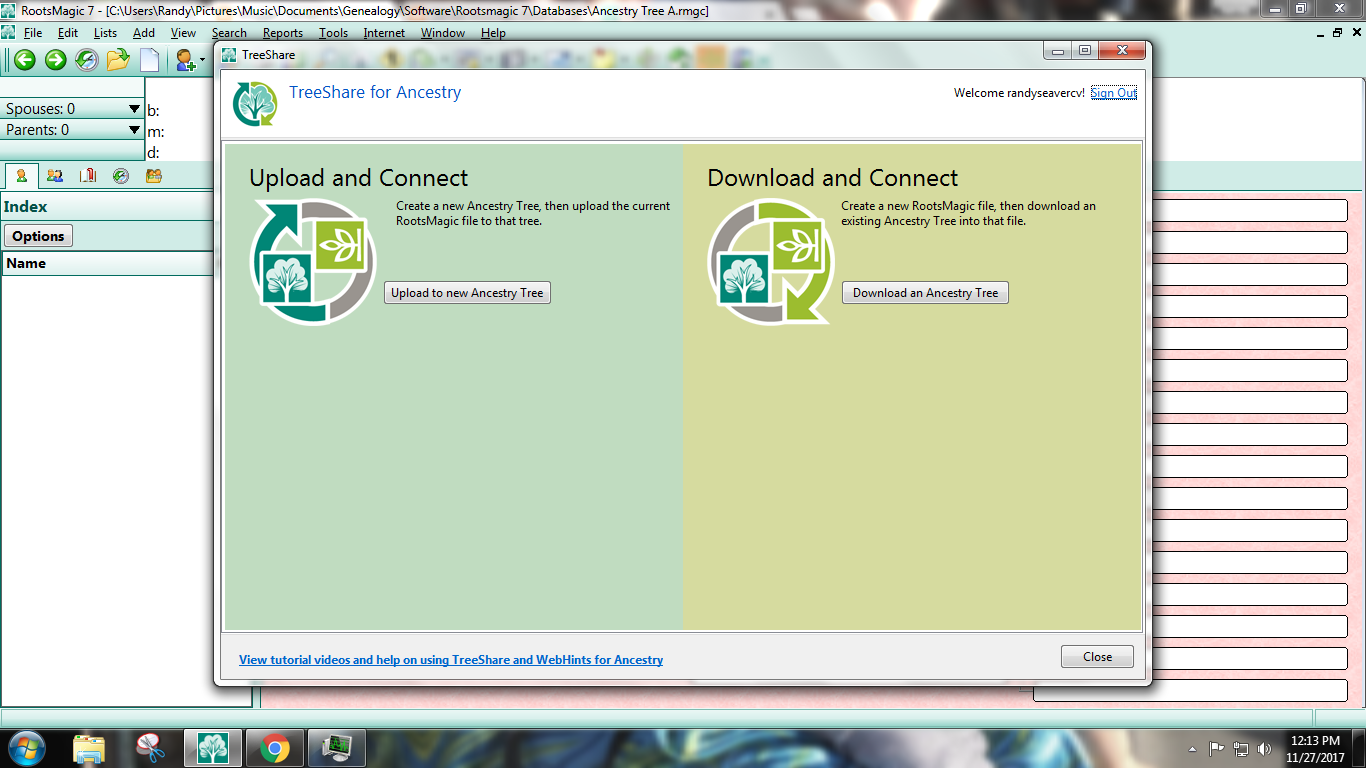The height and width of the screenshot is (768, 1366).
Task: Click the RootsMagic icon in the menu bar
Action: (x=8, y=33)
